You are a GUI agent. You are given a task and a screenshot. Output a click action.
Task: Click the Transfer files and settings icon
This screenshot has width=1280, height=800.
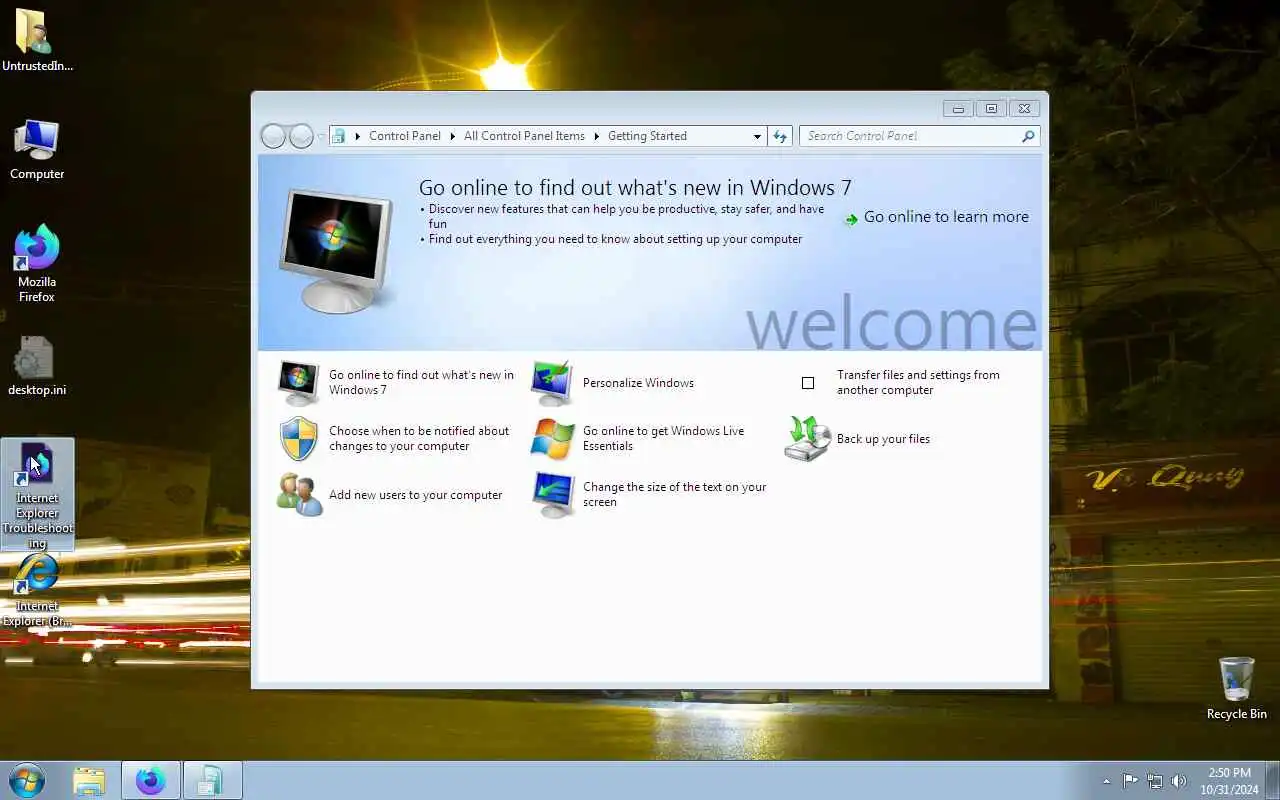pyautogui.click(x=808, y=383)
